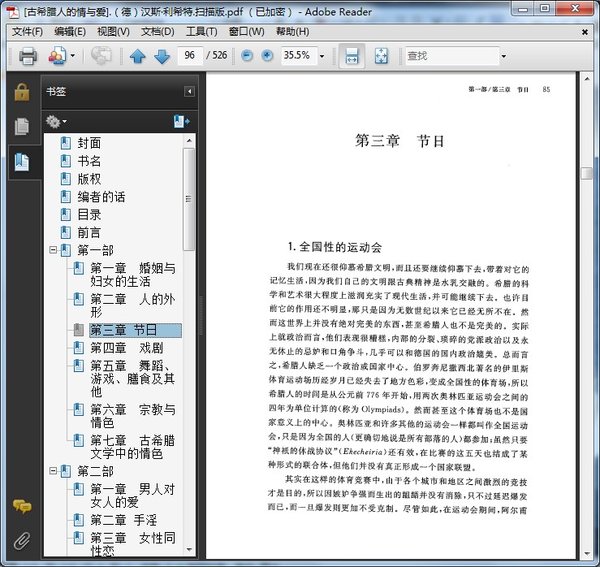Zoom out with the minus button
The image size is (600, 567).
(x=247, y=56)
